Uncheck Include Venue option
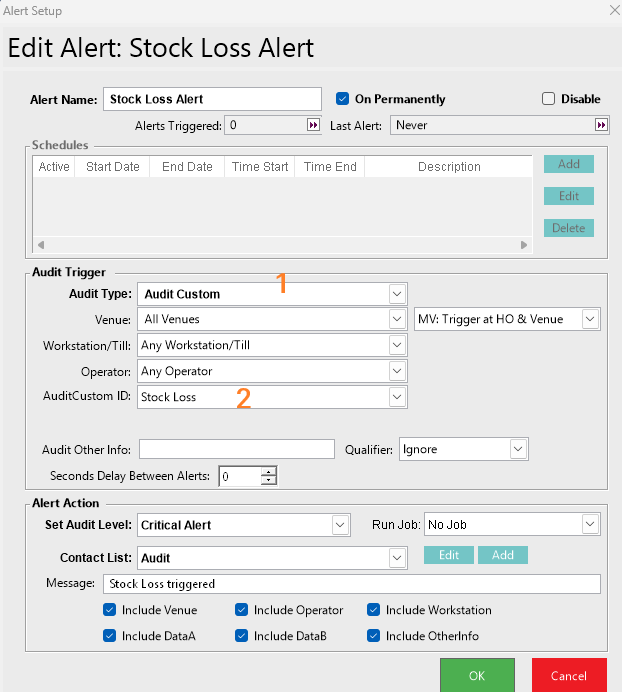Image resolution: width=622 pixels, height=692 pixels. click(109, 610)
